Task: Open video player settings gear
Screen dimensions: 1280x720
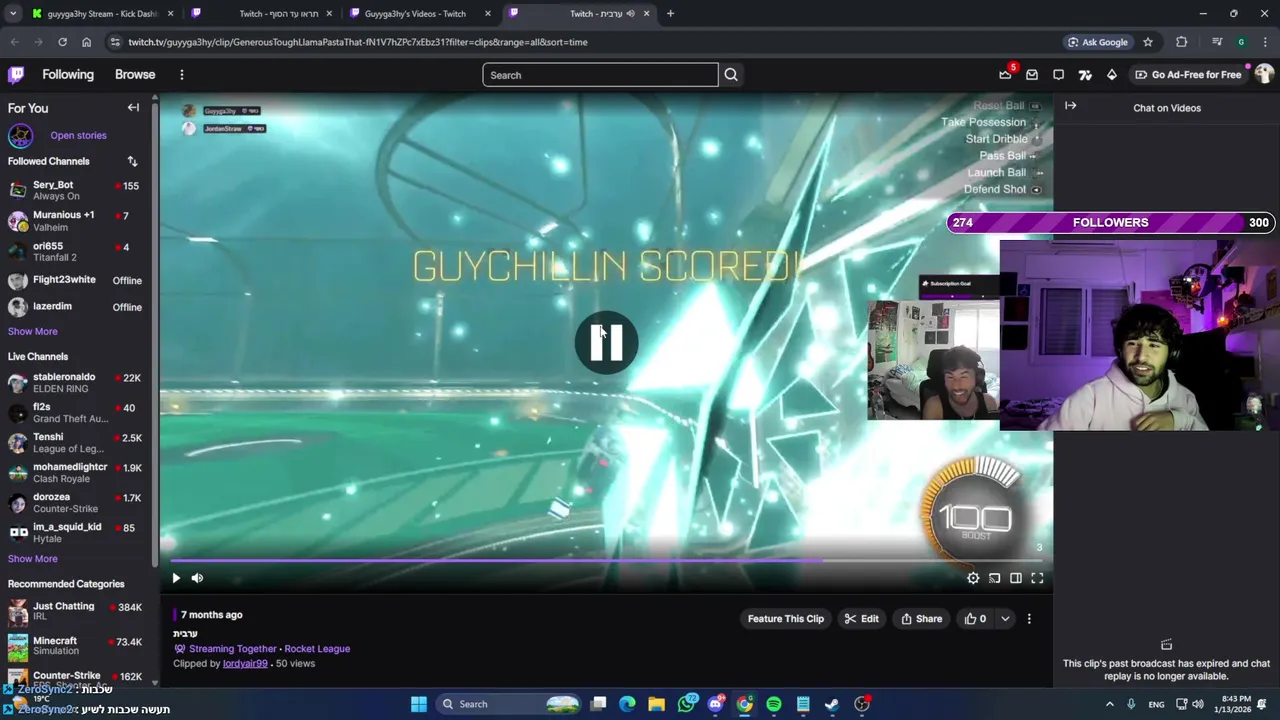Action: tap(973, 578)
